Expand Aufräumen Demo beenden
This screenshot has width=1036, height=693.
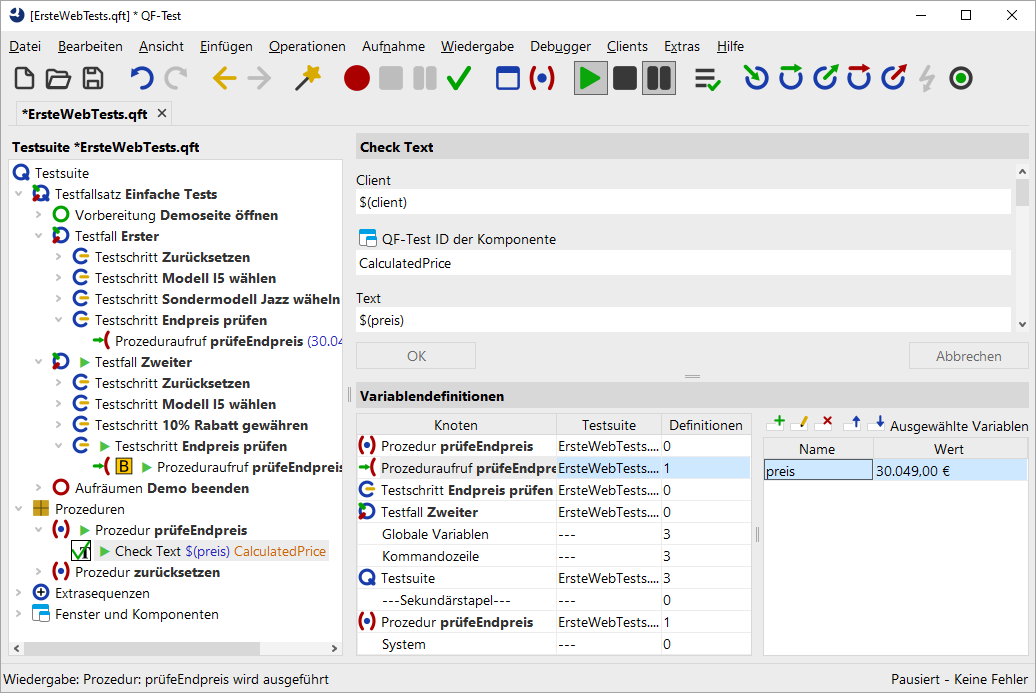(x=38, y=488)
